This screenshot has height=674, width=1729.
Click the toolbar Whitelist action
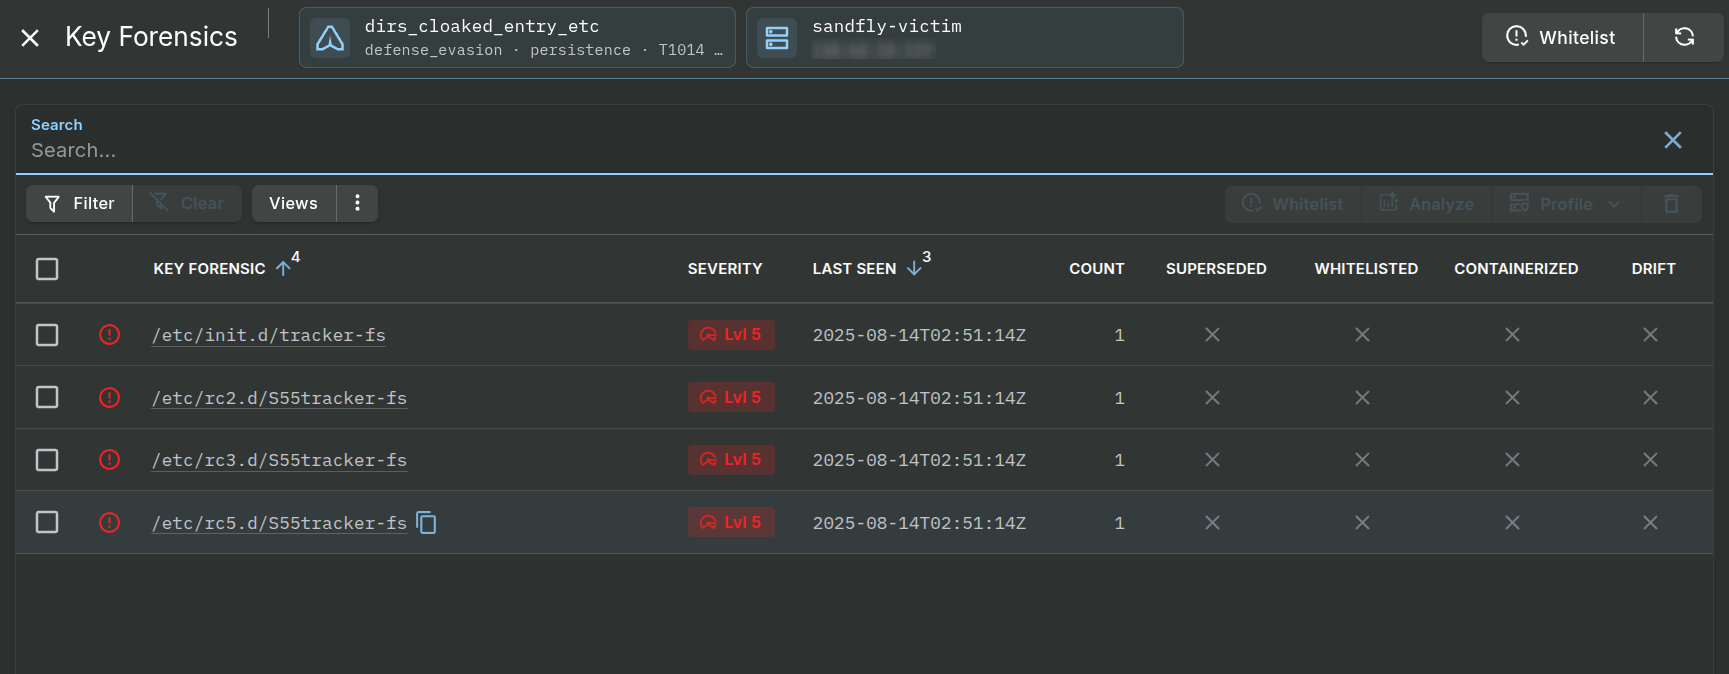tap(1292, 204)
